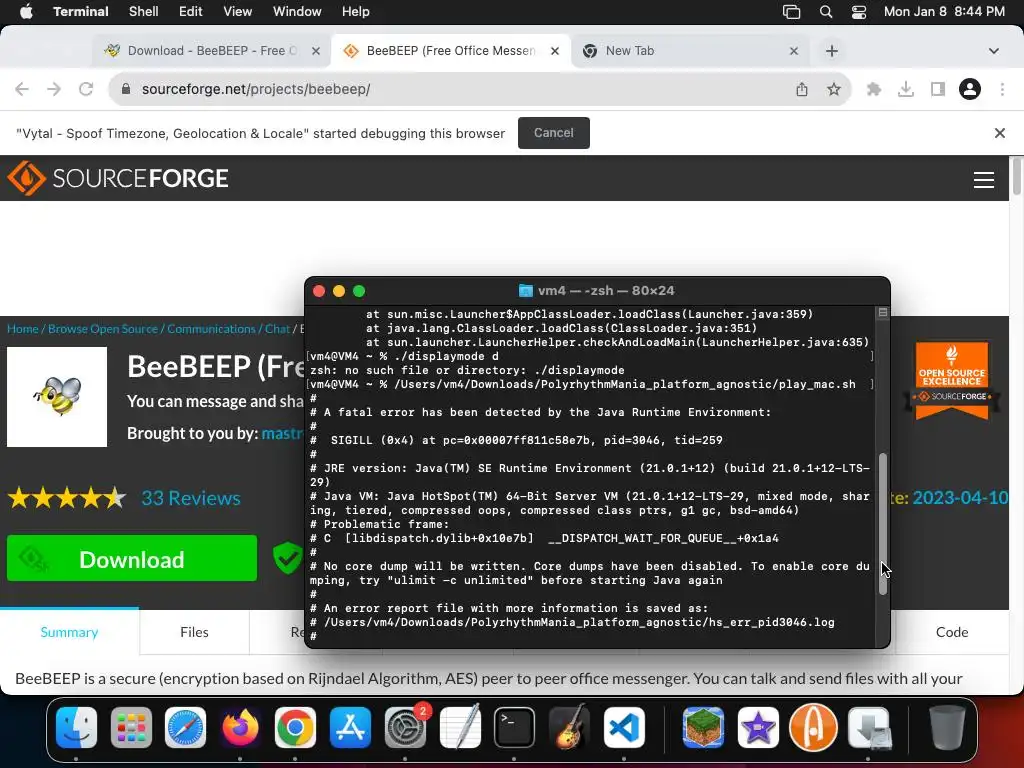Viewport: 1024px width, 768px height.
Task: Click the SourceForge logo
Action: (x=118, y=178)
